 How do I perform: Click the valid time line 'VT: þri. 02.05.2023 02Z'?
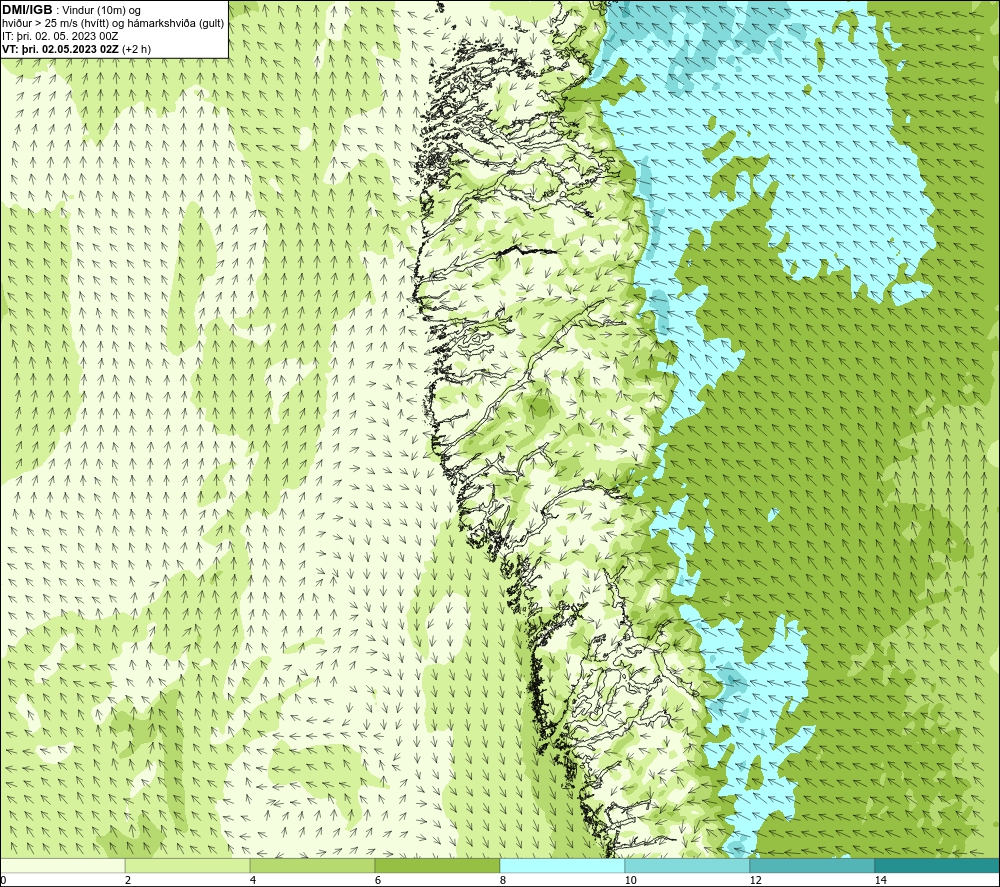coord(61,49)
